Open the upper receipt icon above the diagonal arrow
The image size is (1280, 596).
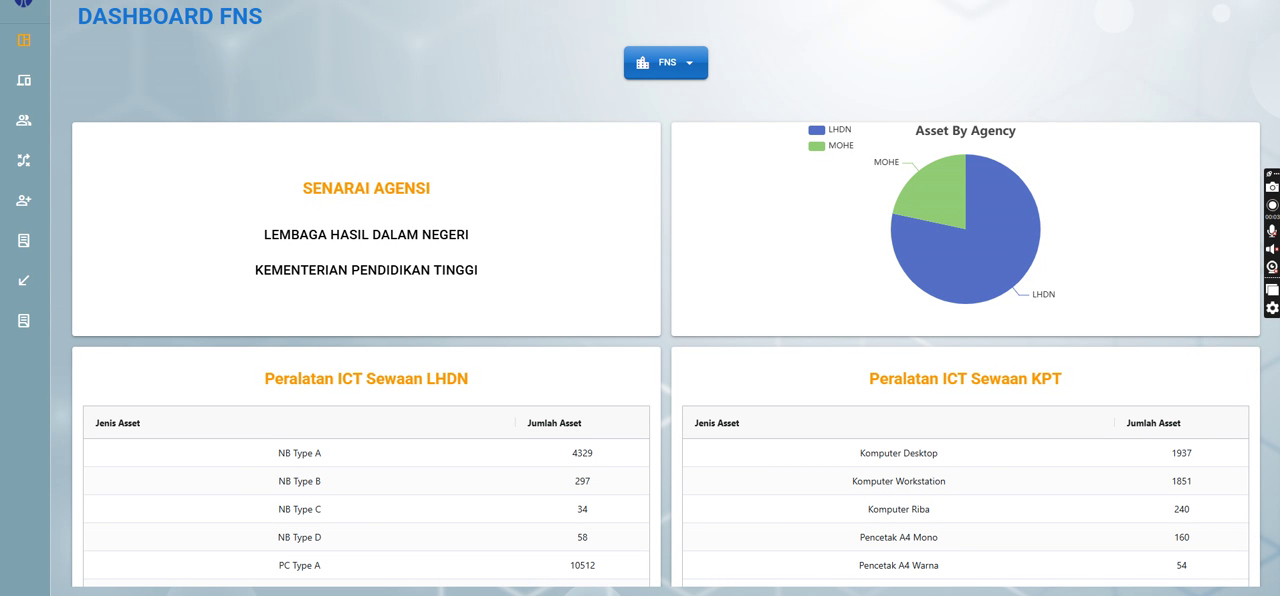[24, 240]
